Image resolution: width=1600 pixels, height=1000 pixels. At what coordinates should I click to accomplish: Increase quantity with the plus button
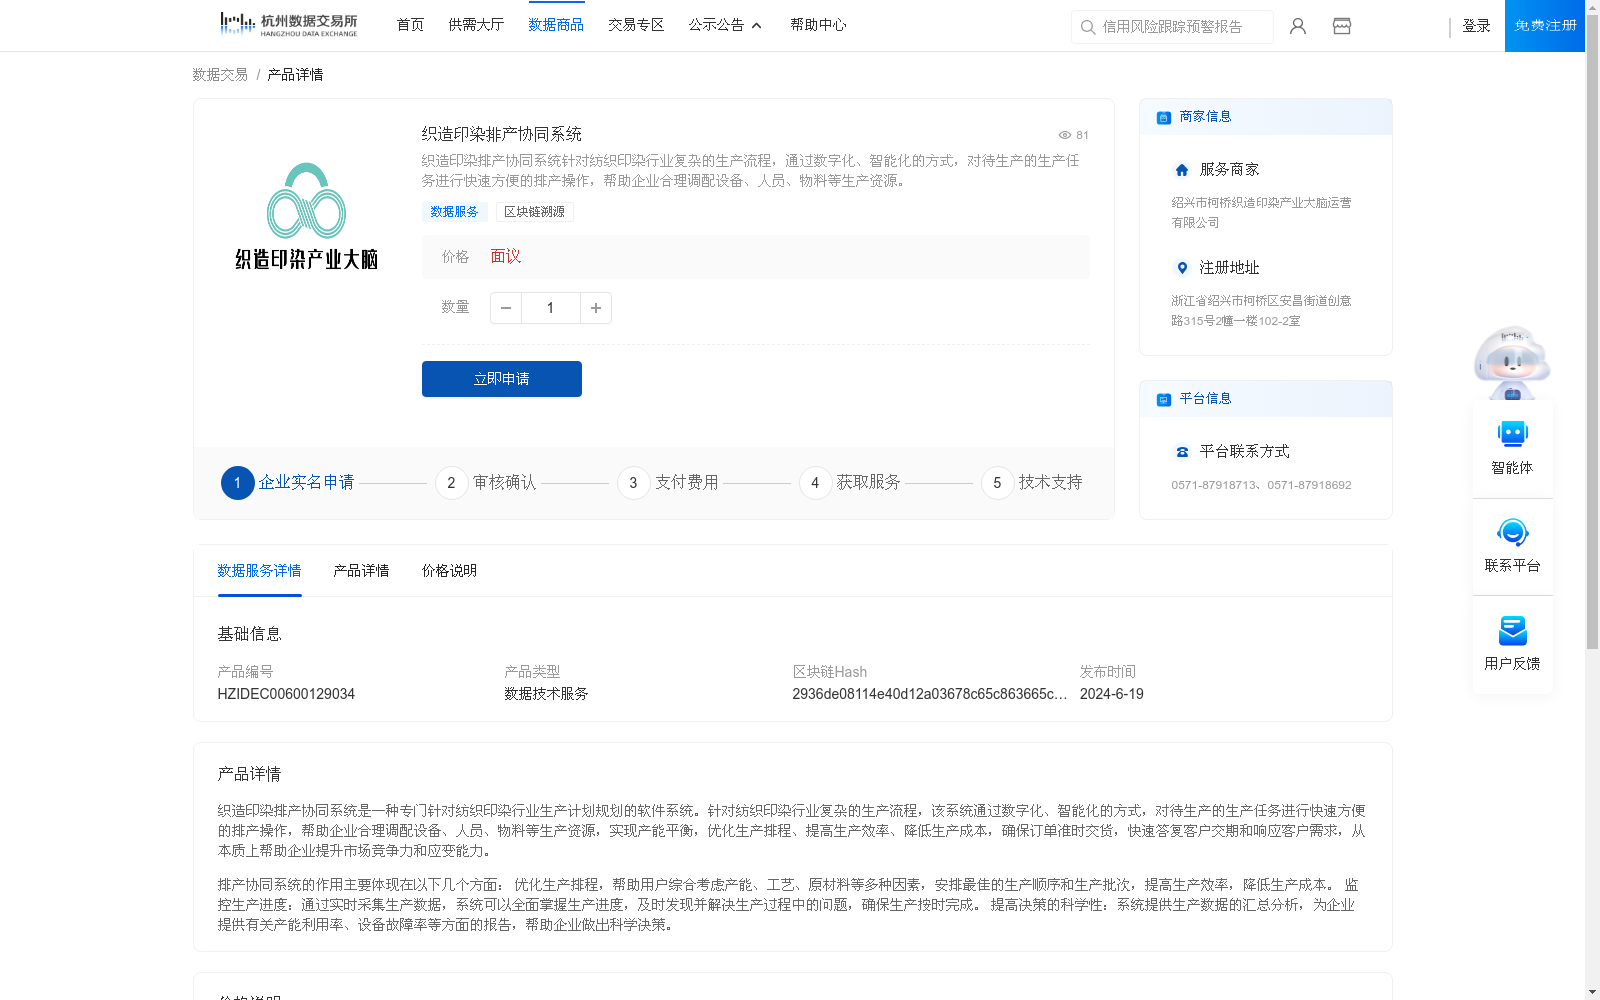point(596,308)
